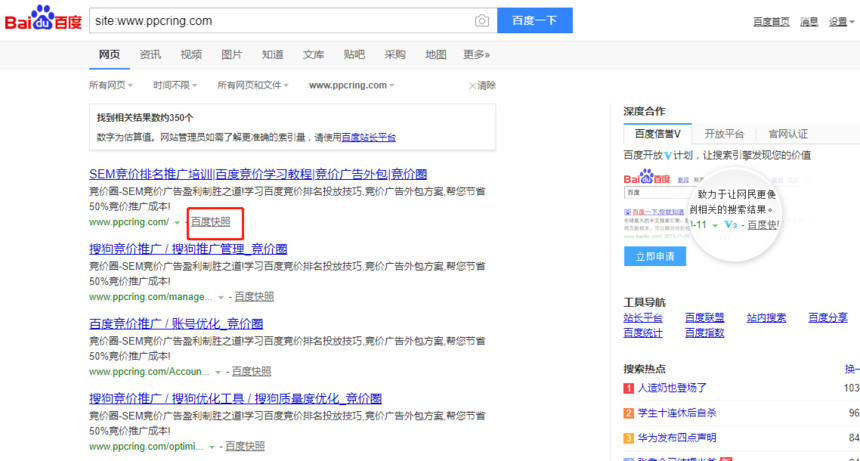Viewport: 860px width, 461px height.
Task: Open result 搜狗竞价推广 / 搜狗推广管理_竞价圈
Action: coord(188,249)
